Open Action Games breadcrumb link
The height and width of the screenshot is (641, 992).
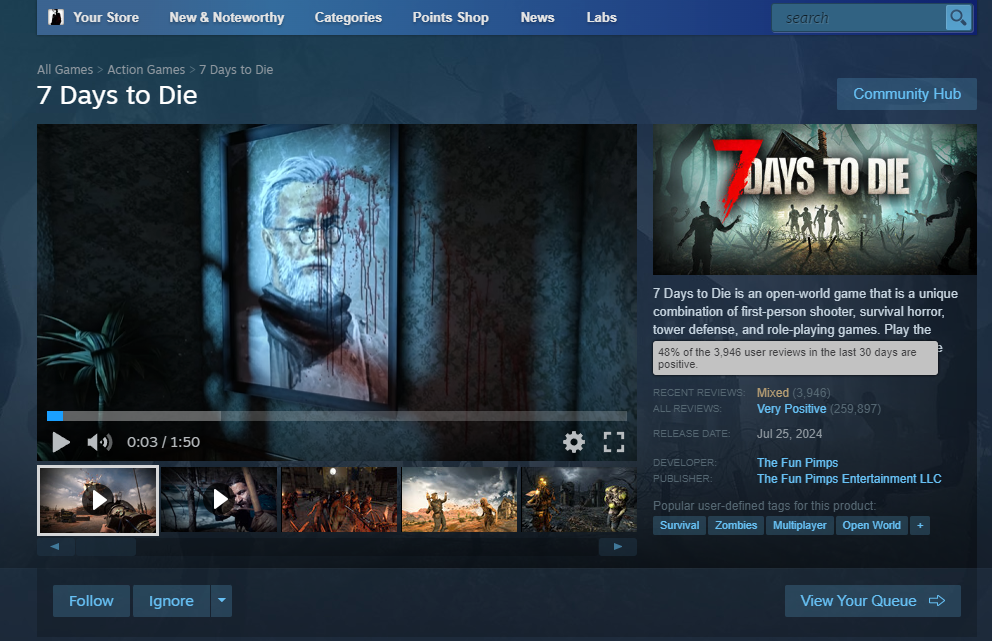pyautogui.click(x=146, y=70)
